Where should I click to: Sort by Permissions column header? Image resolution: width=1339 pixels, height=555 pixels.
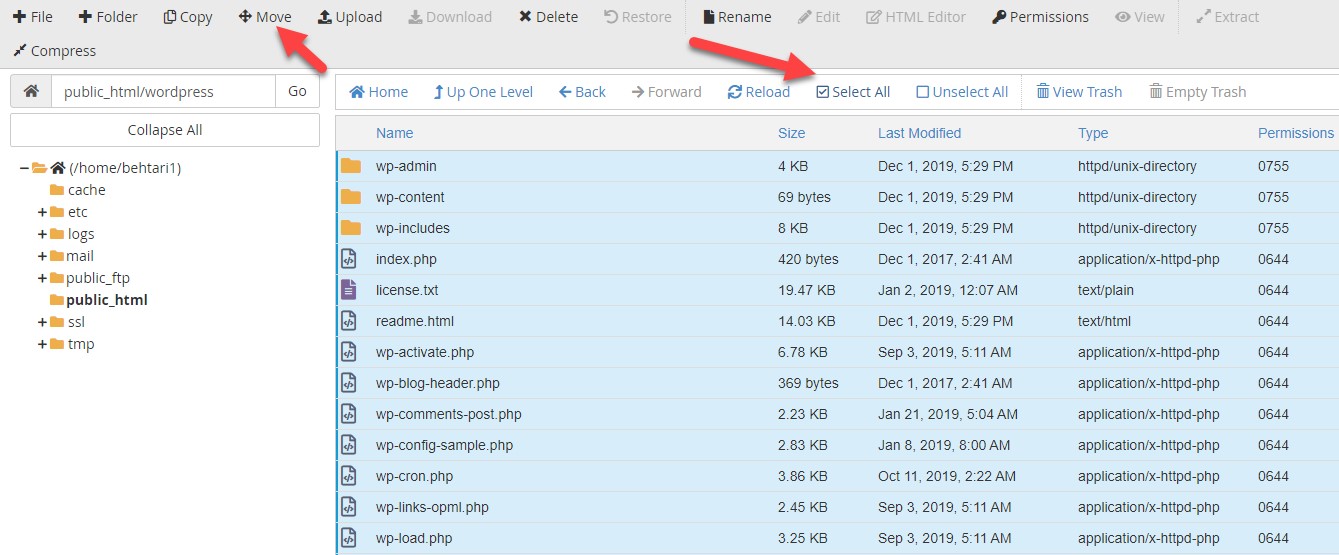point(1296,133)
